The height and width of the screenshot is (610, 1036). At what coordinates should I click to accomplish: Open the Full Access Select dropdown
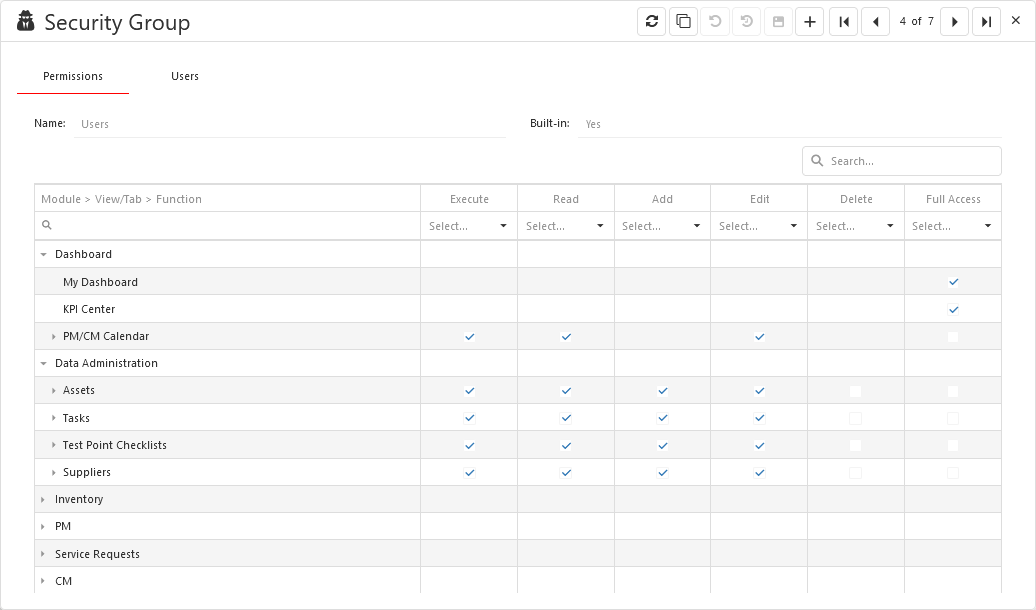tap(952, 225)
